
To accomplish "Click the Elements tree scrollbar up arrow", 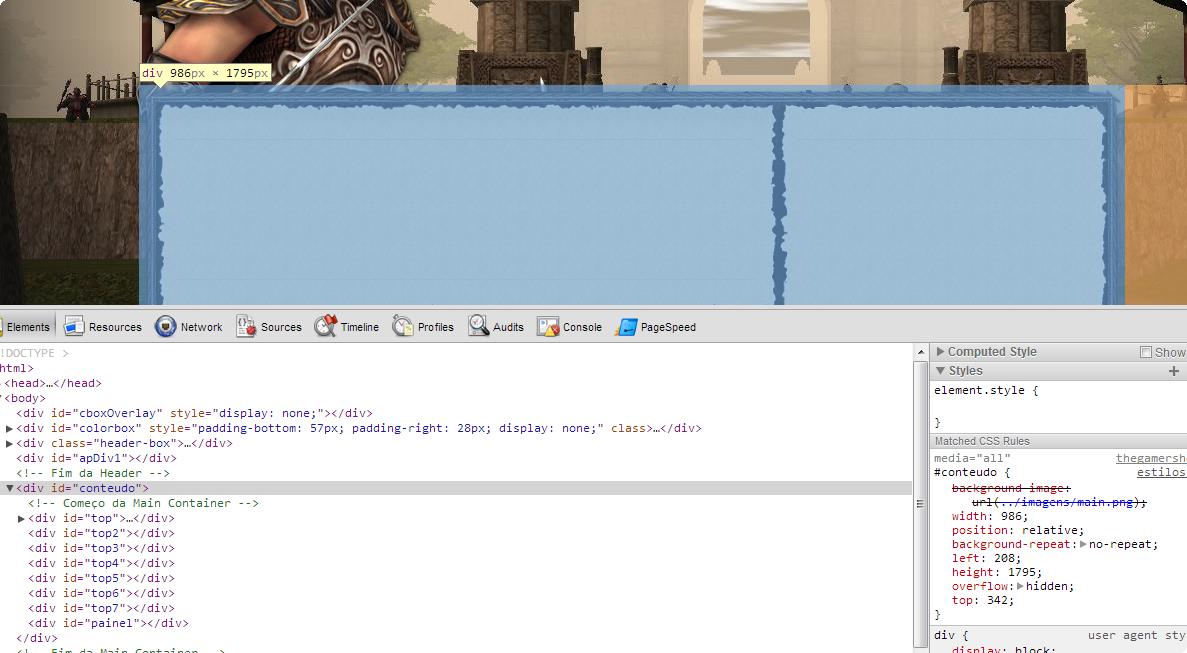I will pyautogui.click(x=921, y=352).
